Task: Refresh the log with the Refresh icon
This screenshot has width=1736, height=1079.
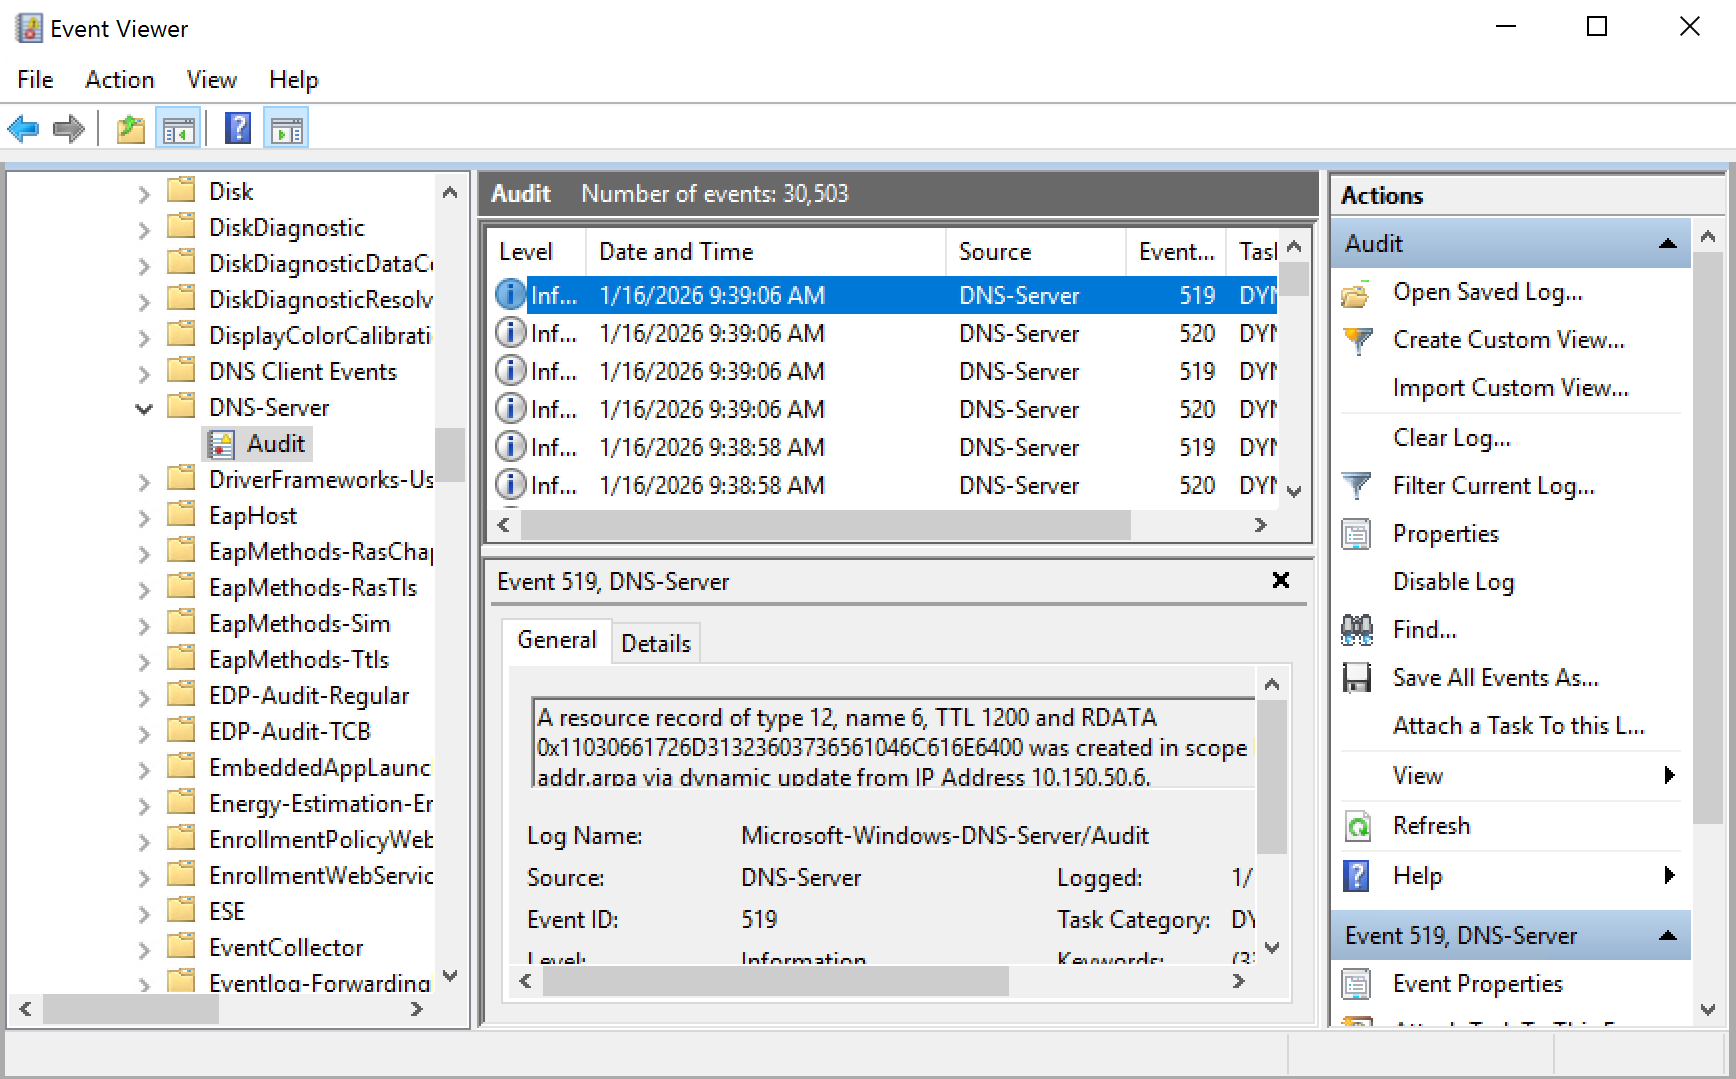Action: (x=1357, y=825)
